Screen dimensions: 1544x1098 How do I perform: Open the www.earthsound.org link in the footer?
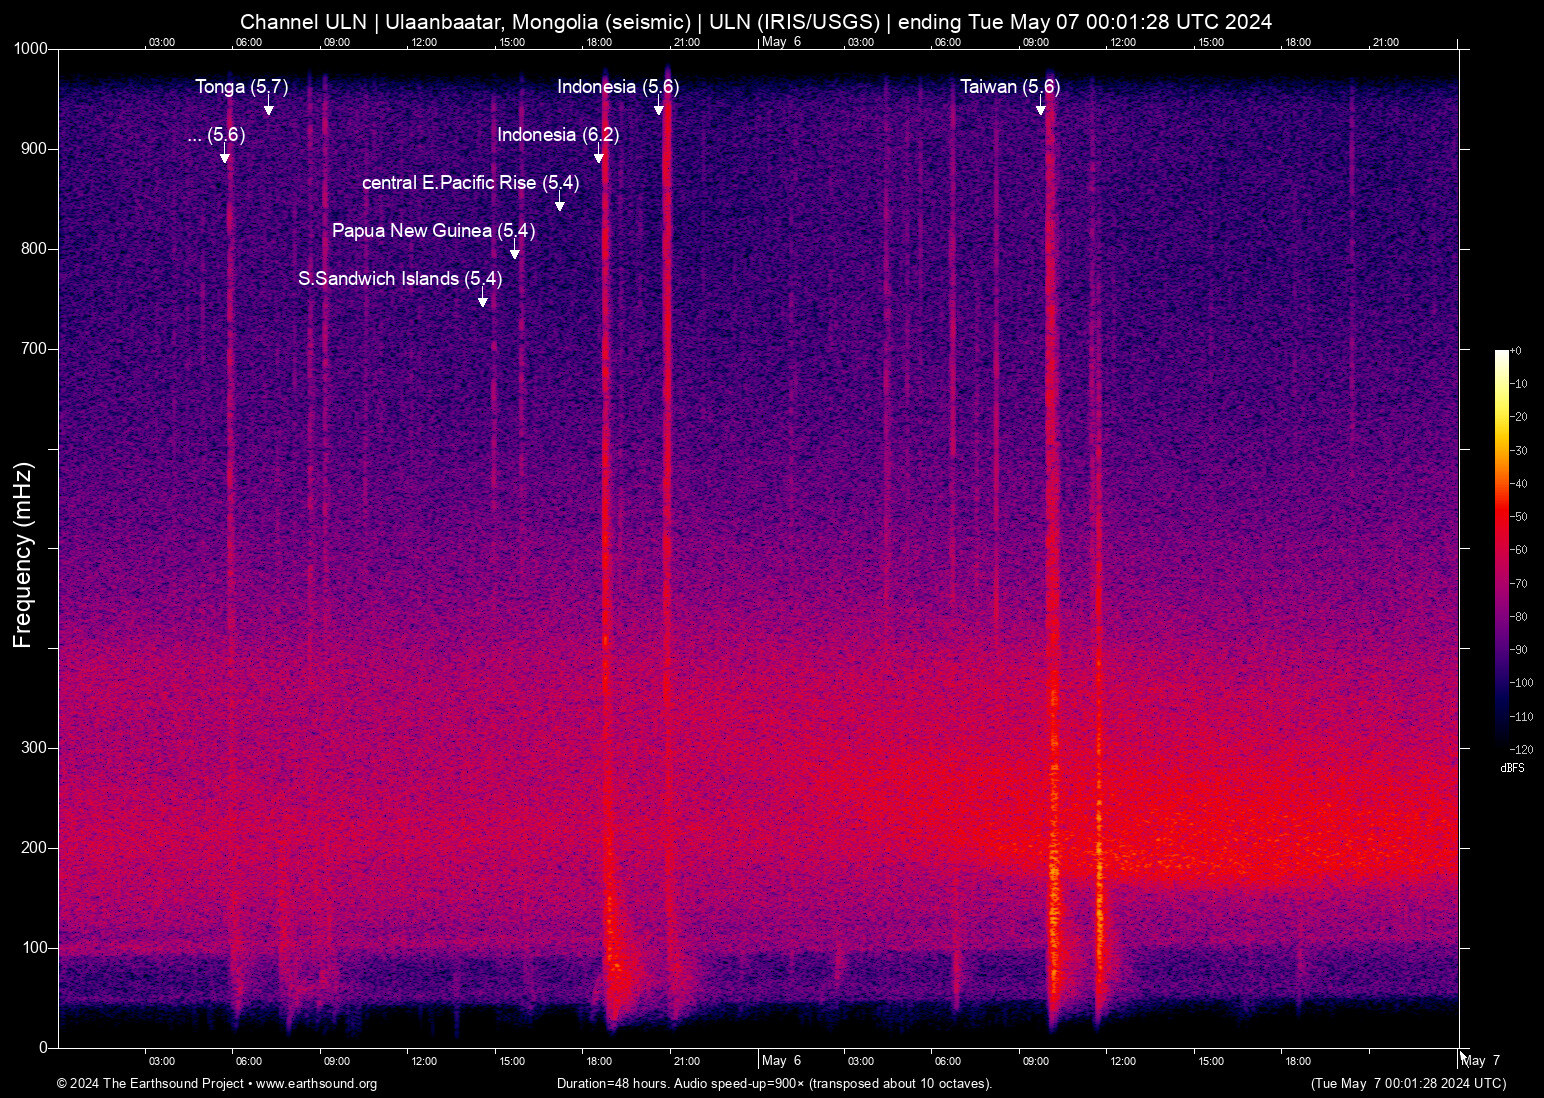316,1084
